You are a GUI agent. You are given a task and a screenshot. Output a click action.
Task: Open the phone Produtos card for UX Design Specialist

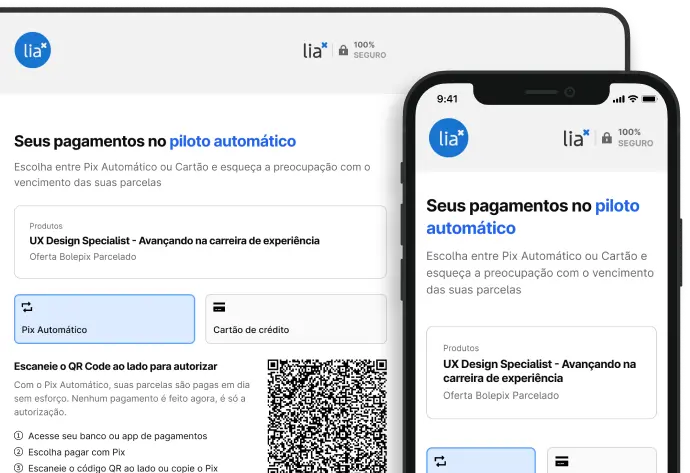(541, 372)
